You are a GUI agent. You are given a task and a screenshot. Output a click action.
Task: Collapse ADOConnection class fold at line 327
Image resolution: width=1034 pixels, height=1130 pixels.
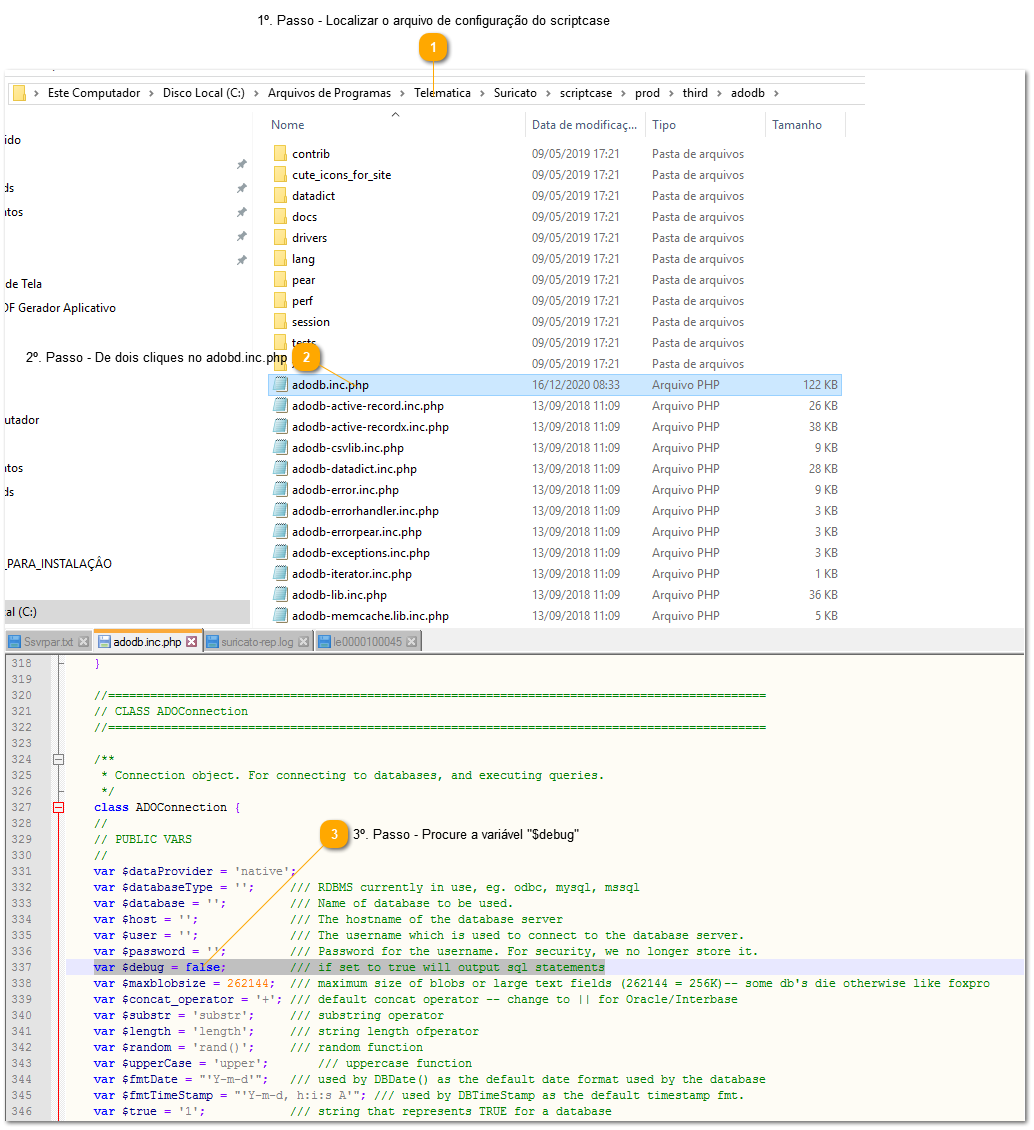(58, 807)
